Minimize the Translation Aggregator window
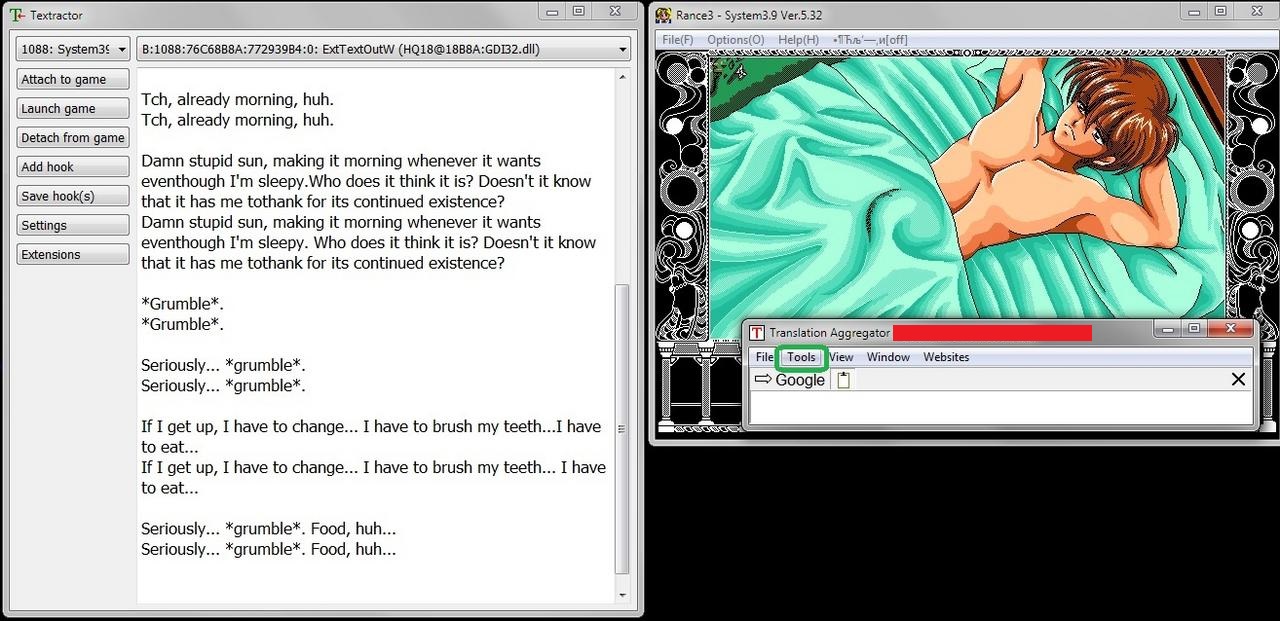This screenshot has width=1280, height=621. coord(1168,328)
